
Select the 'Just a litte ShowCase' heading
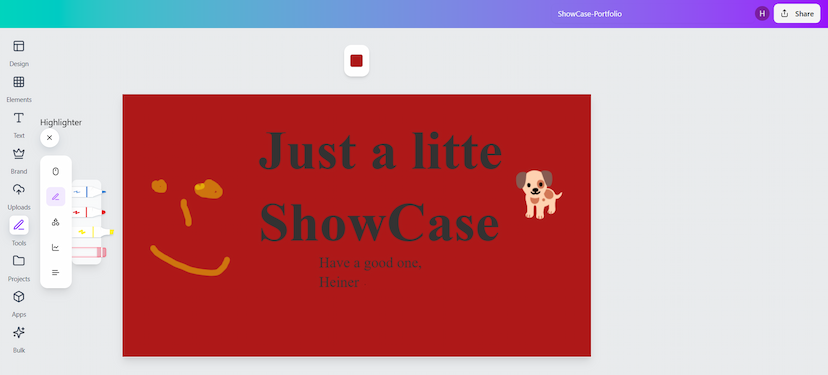[380, 187]
